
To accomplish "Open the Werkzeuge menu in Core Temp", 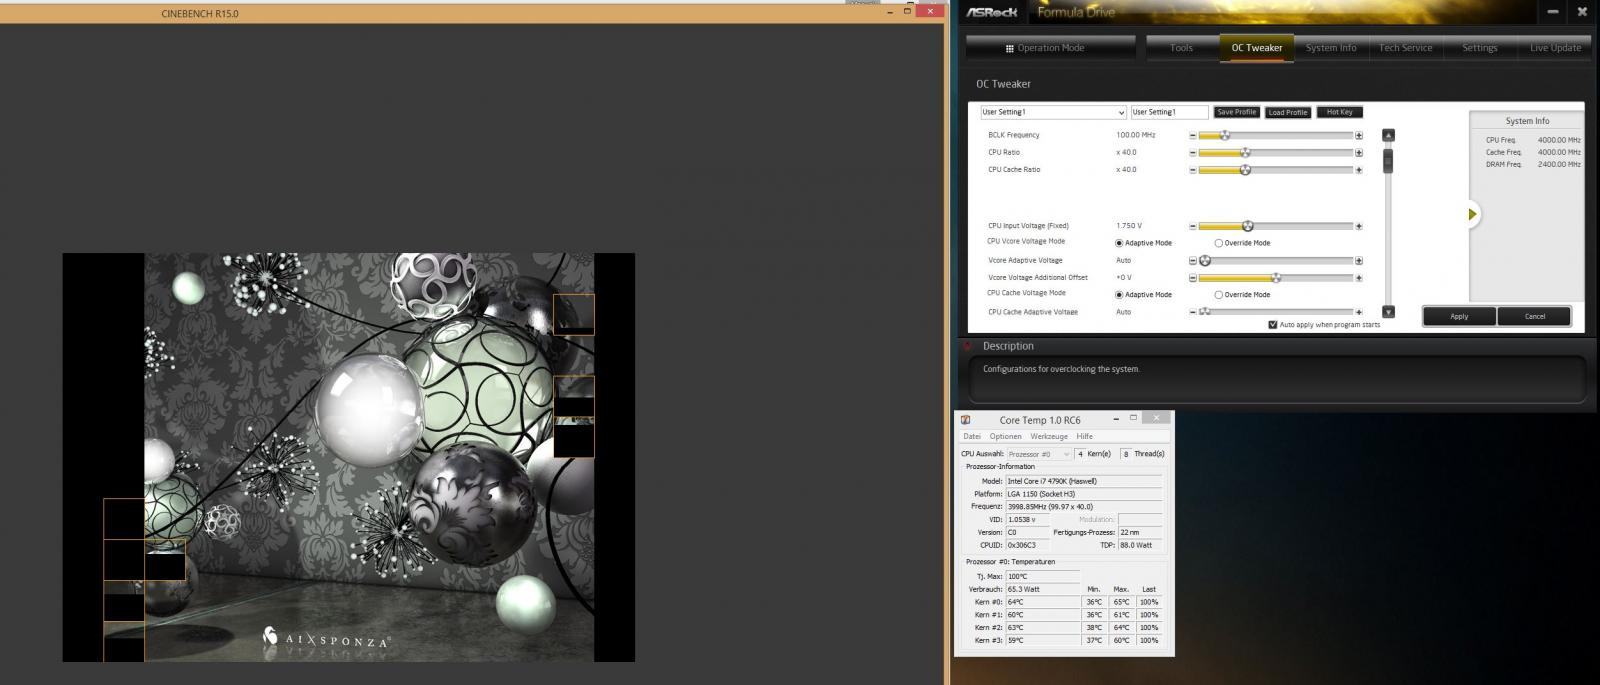I will click(x=1049, y=437).
